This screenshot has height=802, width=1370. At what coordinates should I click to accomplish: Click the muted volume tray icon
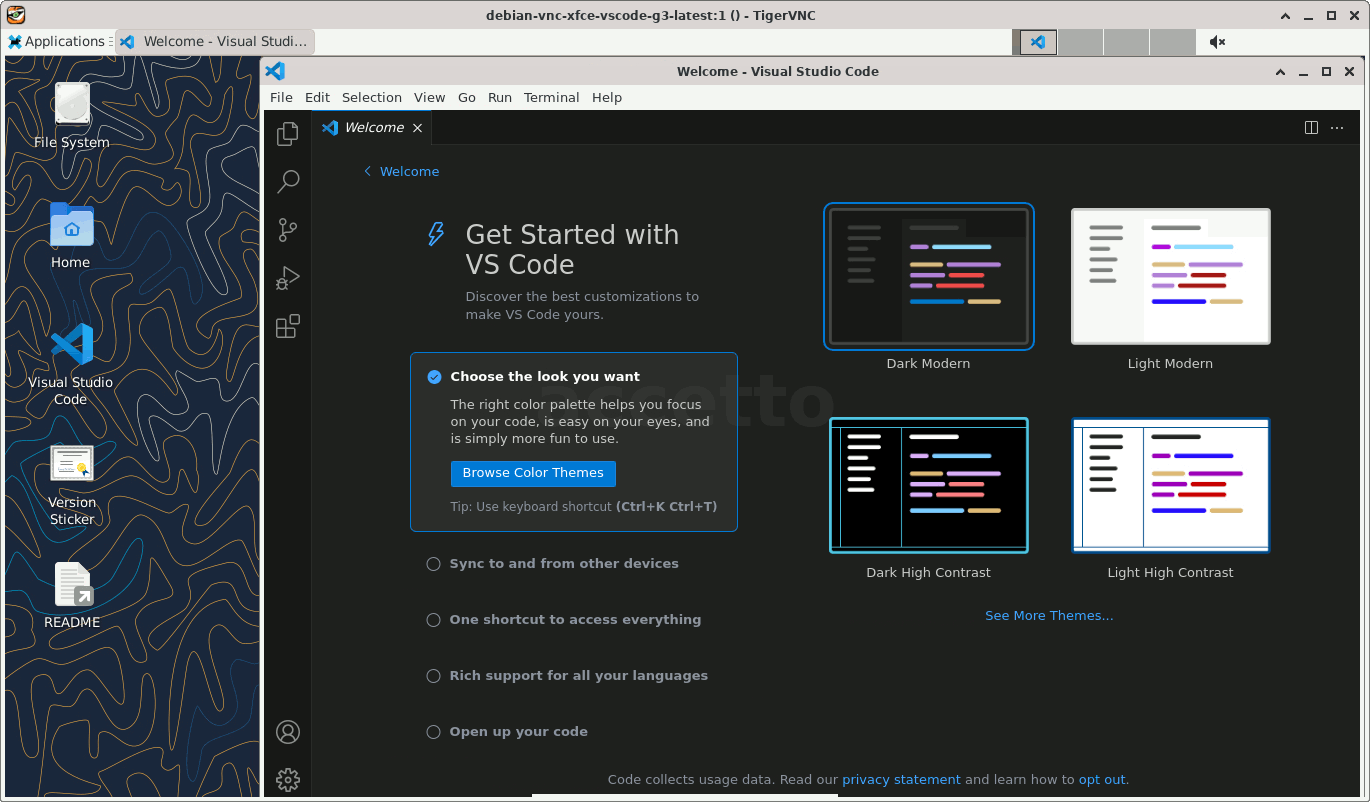[1217, 42]
